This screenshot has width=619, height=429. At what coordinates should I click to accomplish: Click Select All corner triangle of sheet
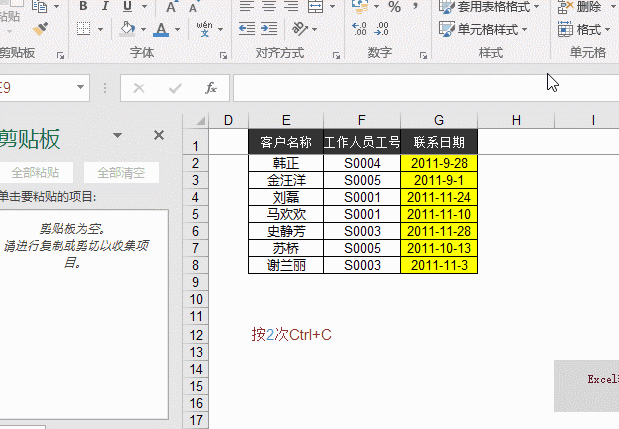(201, 120)
